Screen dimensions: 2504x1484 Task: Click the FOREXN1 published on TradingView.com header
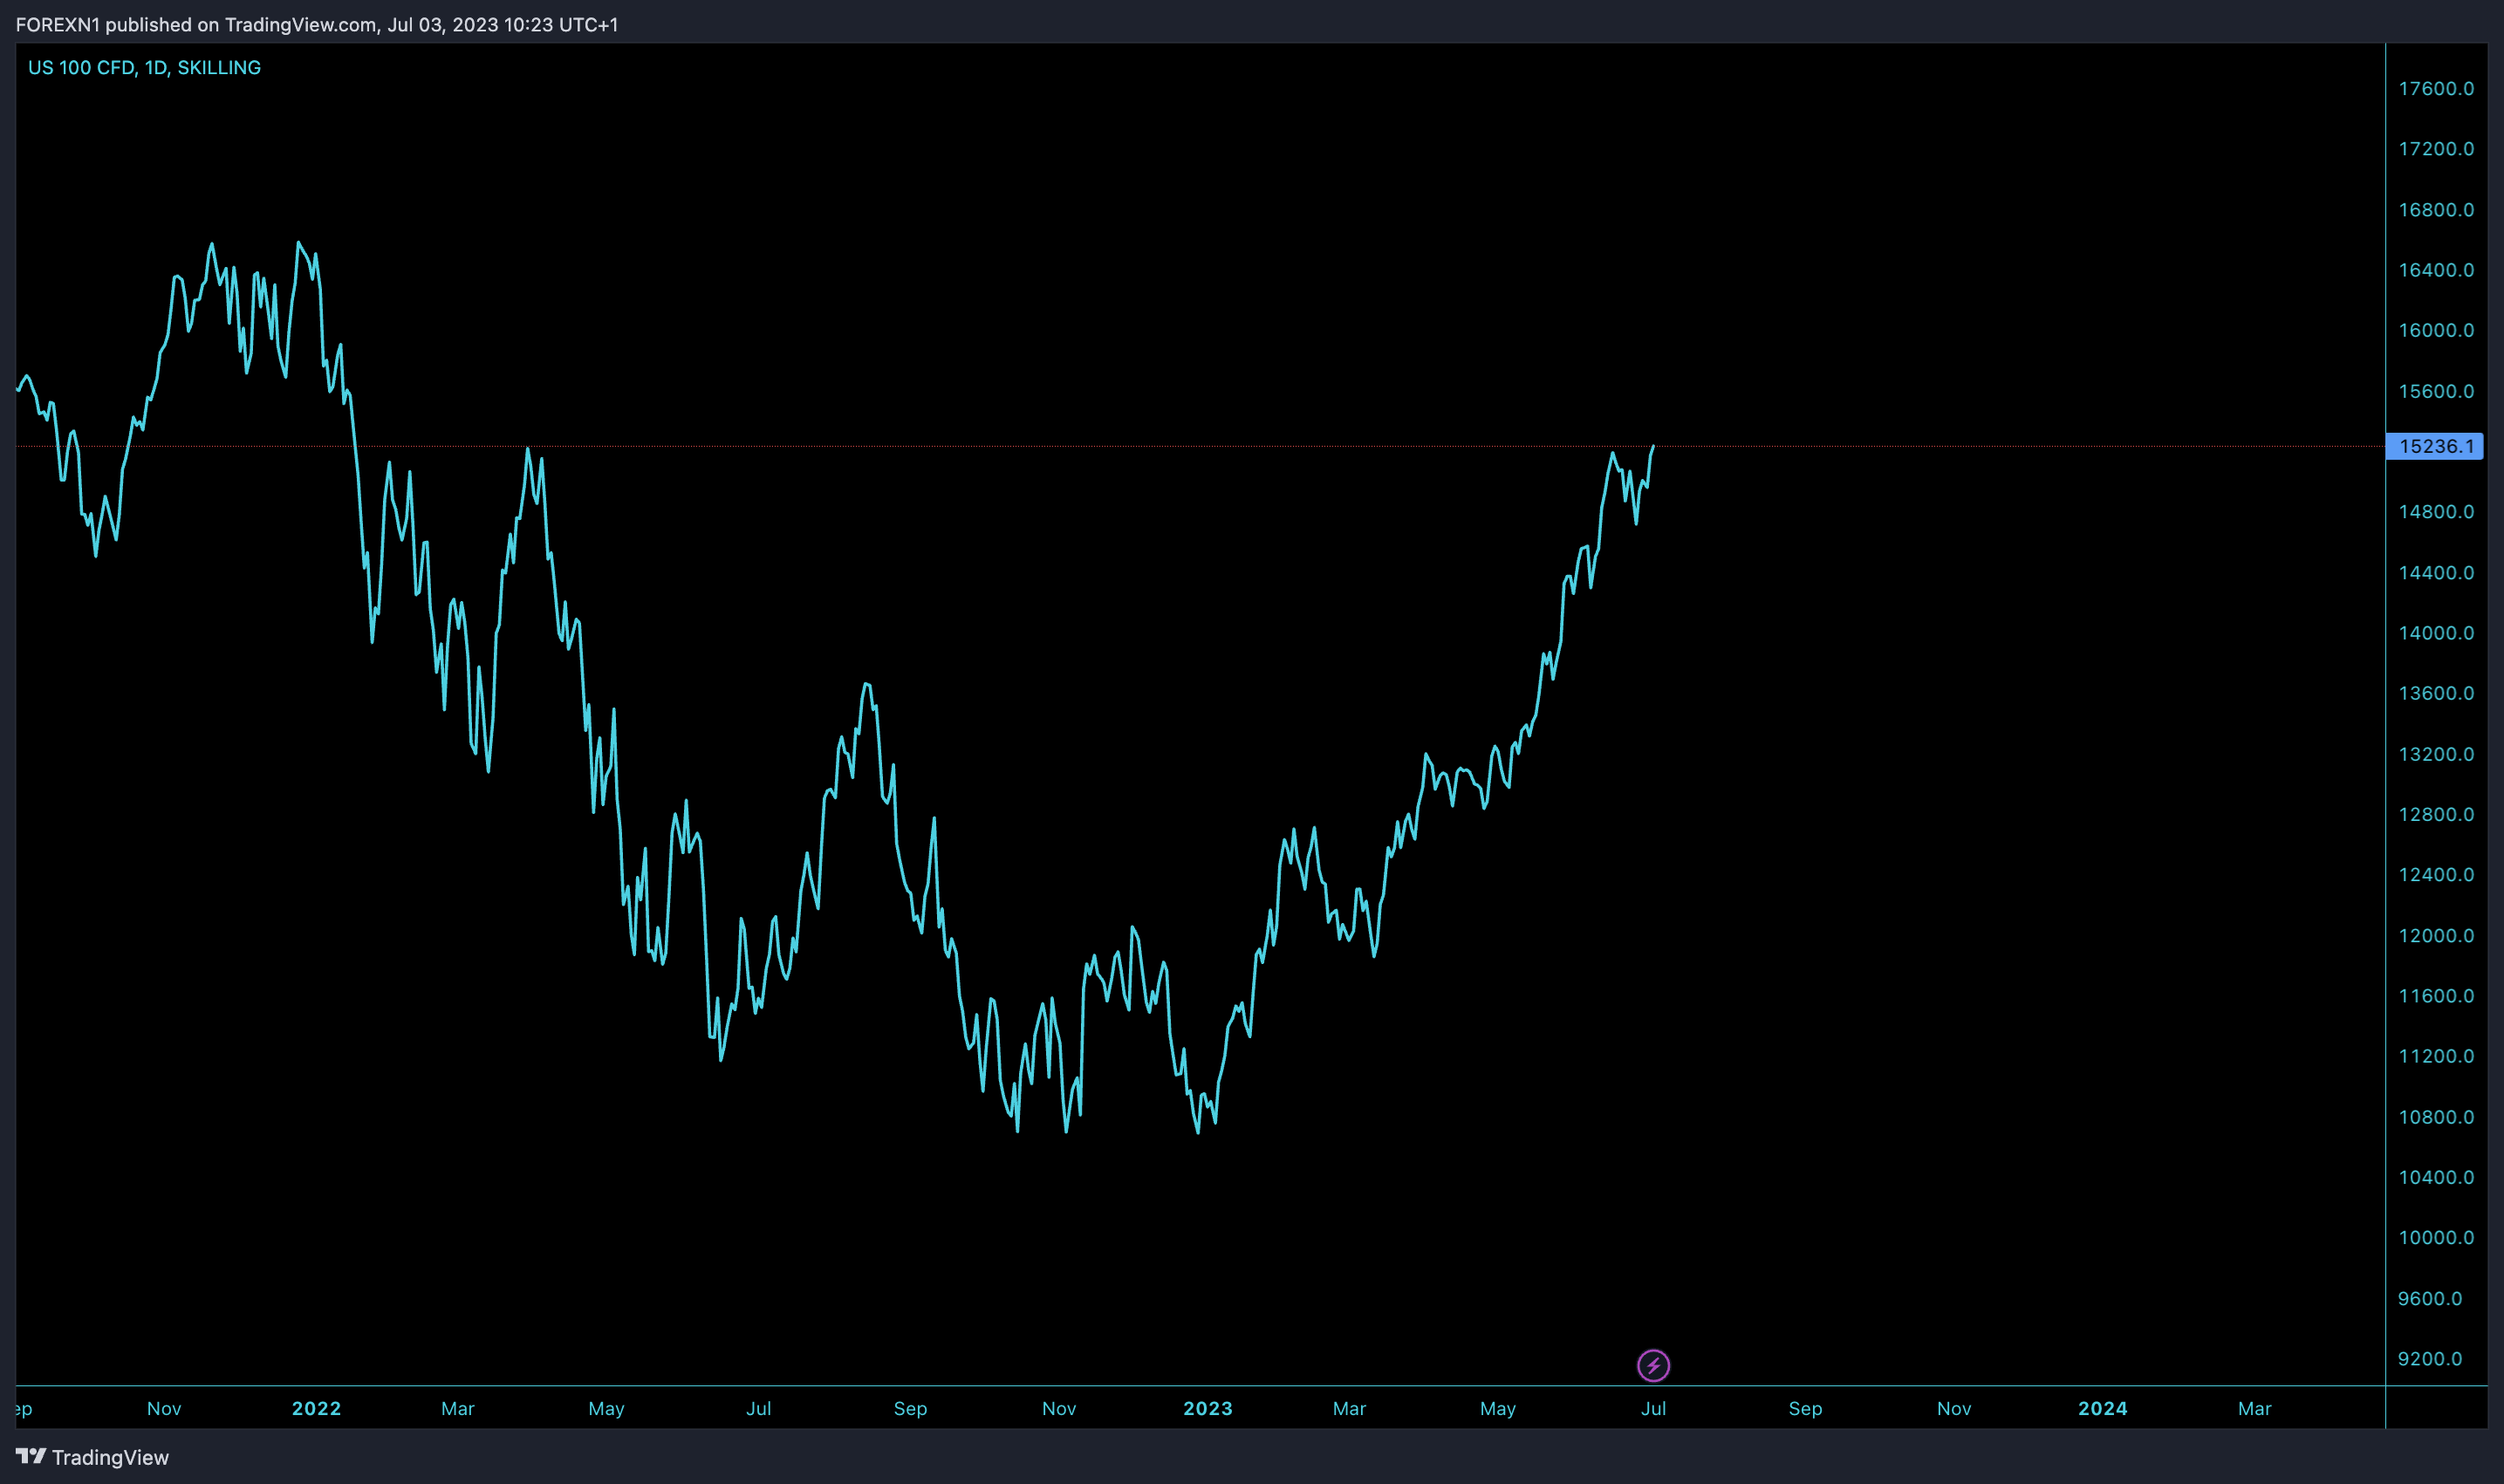tap(317, 24)
